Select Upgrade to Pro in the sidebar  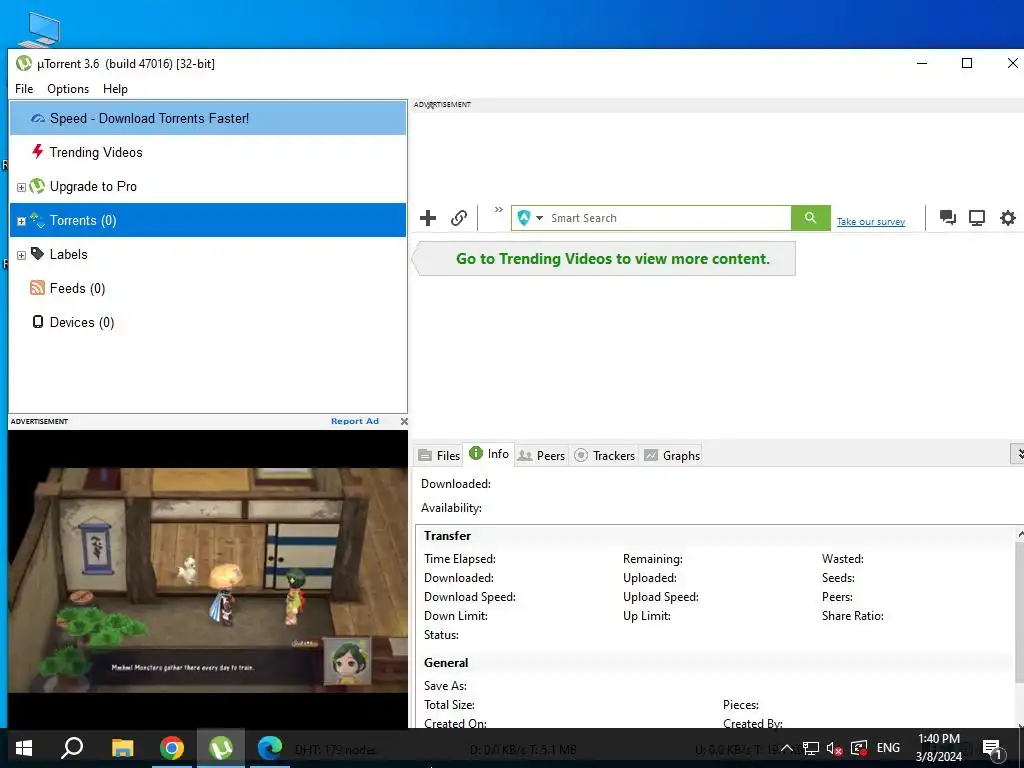click(208, 186)
